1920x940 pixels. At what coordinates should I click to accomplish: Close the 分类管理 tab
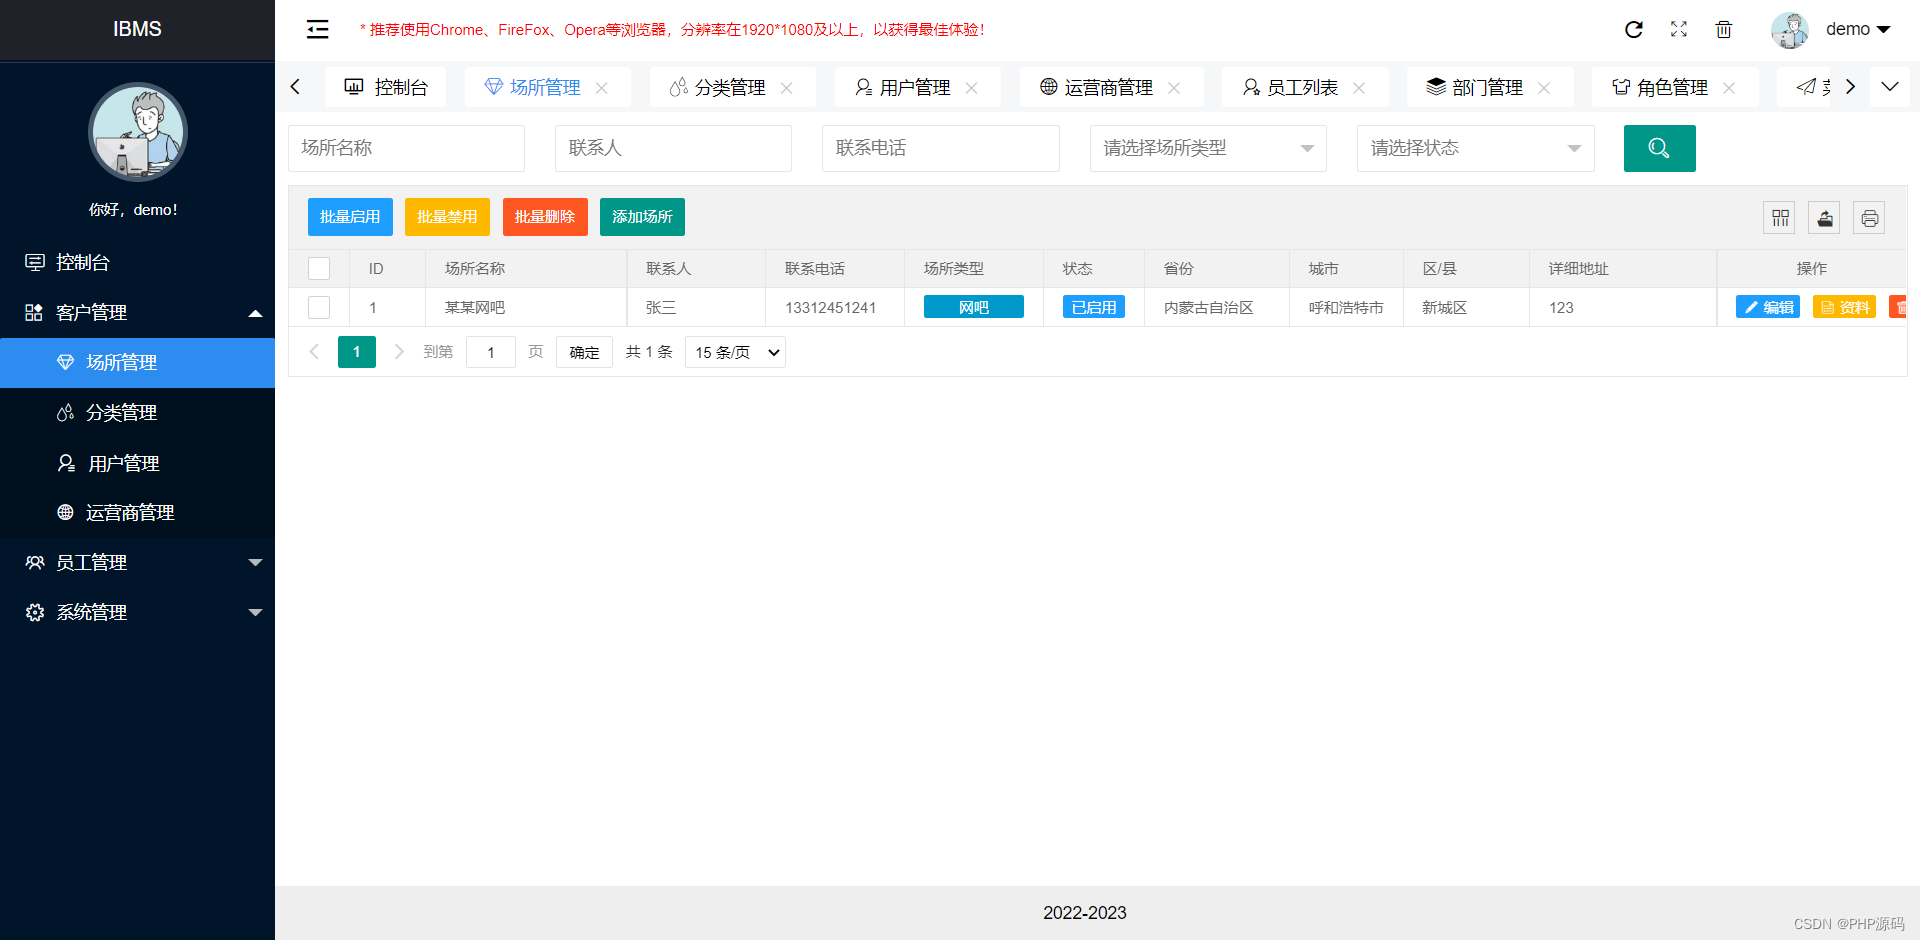point(787,88)
